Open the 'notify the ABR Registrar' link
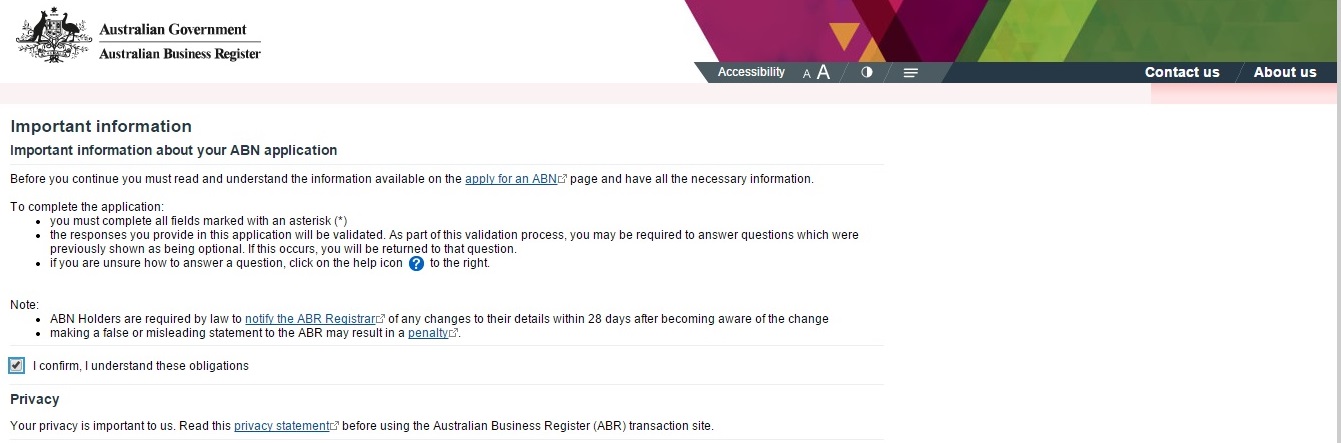Screen dimensions: 1341x443 (310, 319)
